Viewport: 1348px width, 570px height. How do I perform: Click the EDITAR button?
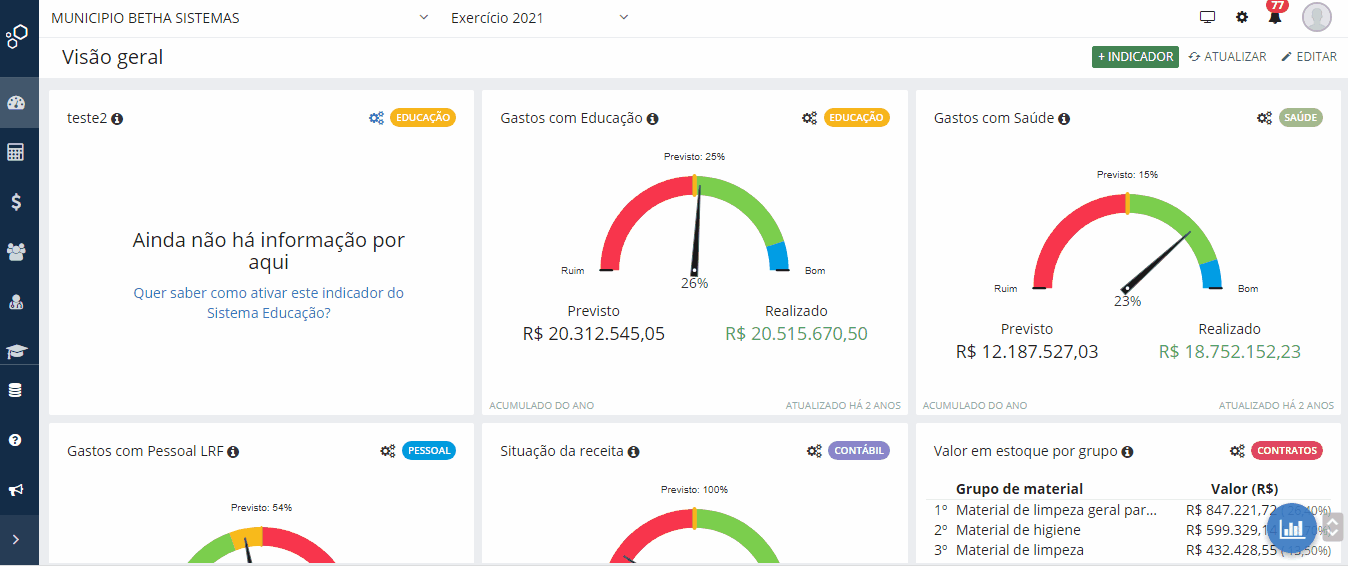point(1308,57)
